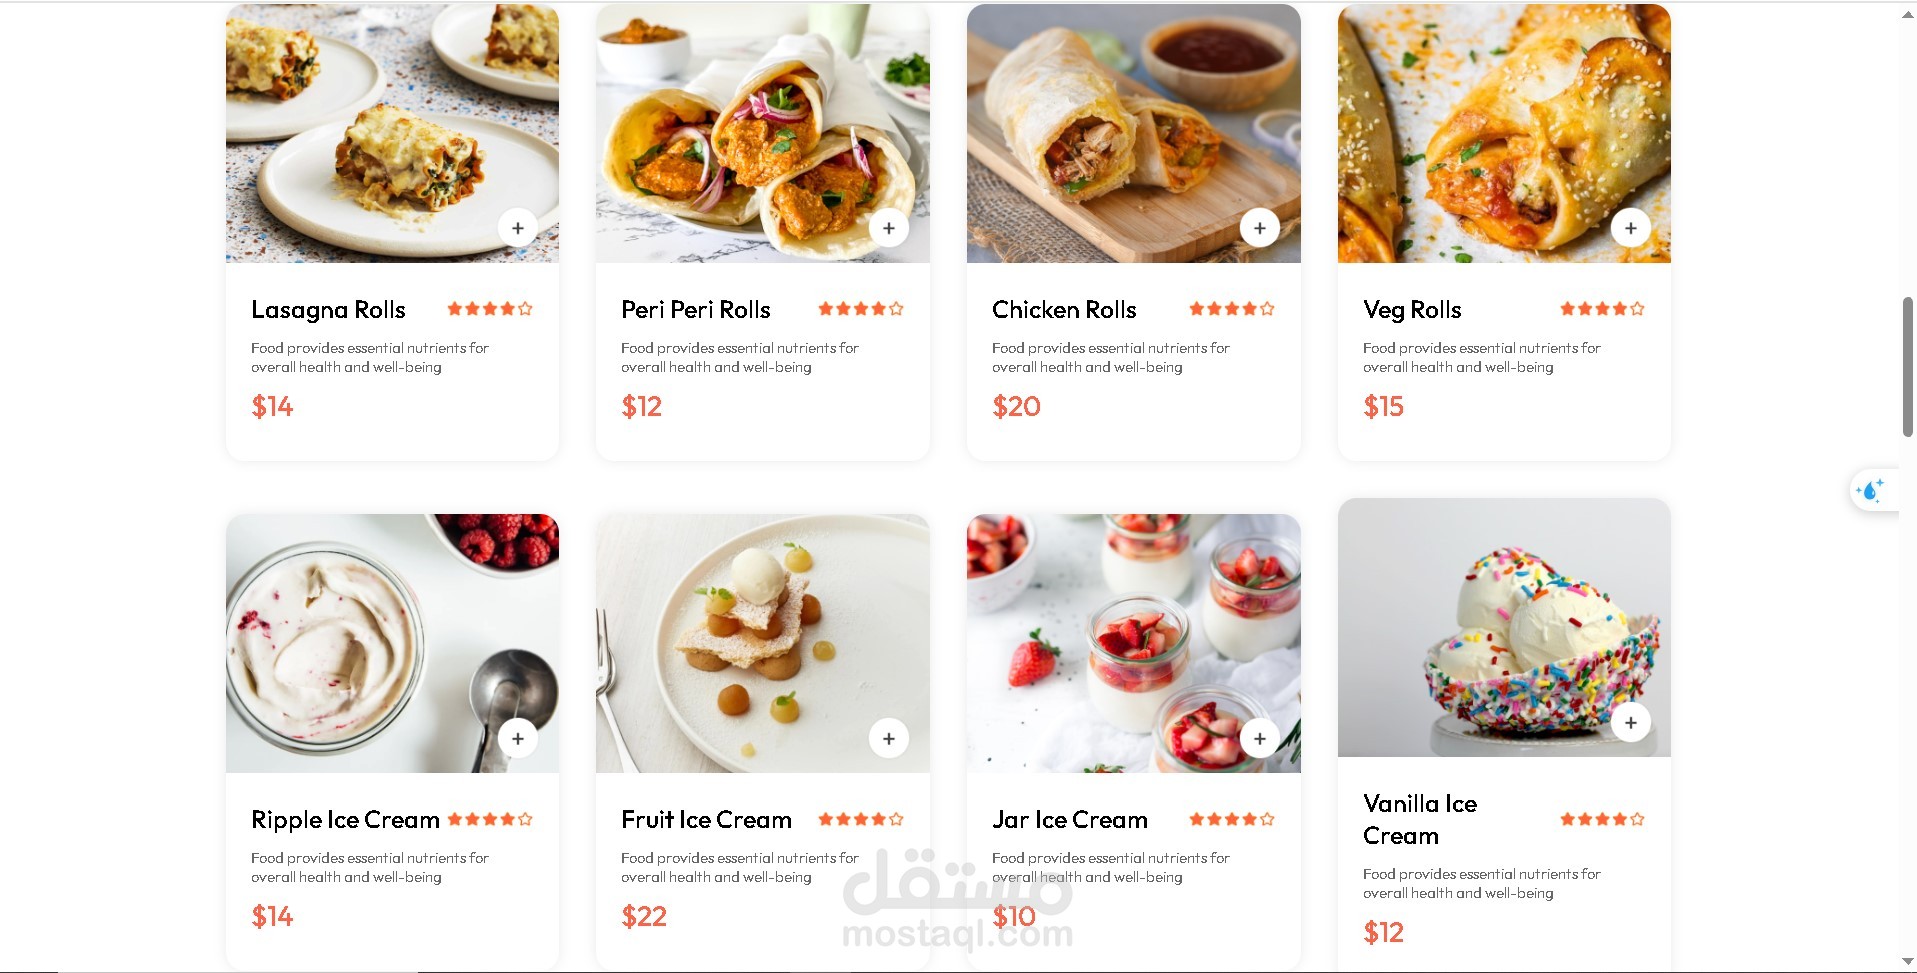
Task: Click the page vertical scrollbar thumb
Action: point(1907,366)
